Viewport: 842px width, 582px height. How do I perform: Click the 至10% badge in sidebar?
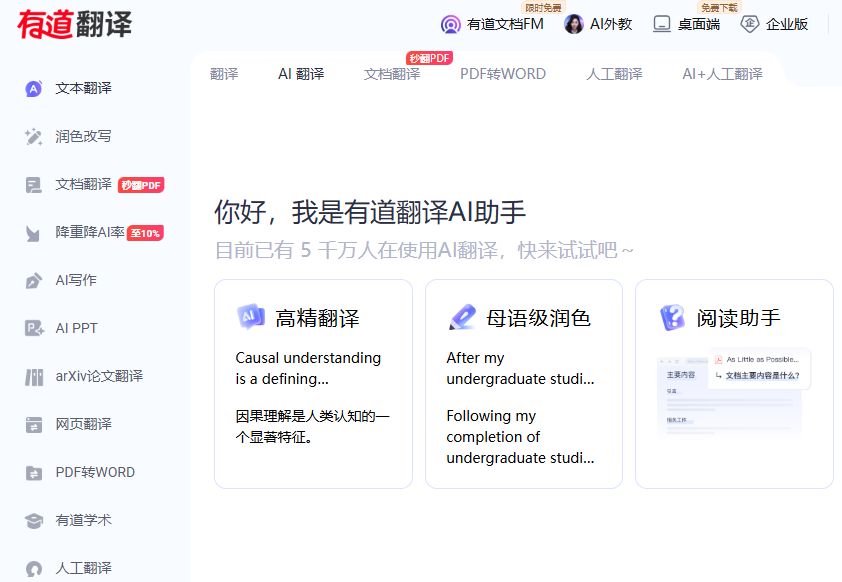[x=145, y=233]
